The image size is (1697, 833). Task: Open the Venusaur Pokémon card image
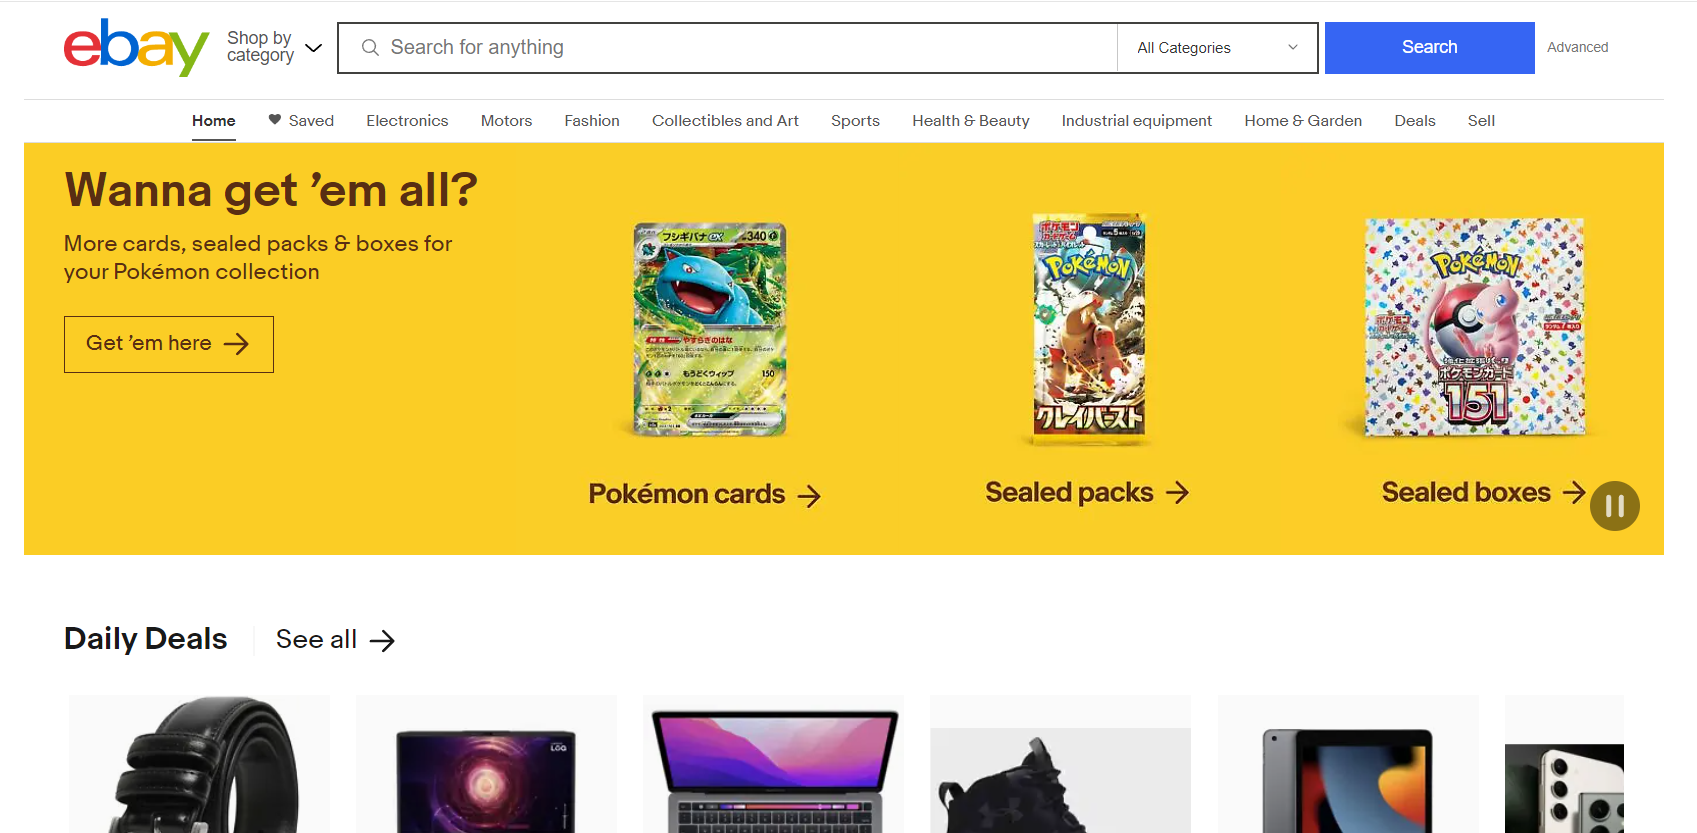point(710,329)
